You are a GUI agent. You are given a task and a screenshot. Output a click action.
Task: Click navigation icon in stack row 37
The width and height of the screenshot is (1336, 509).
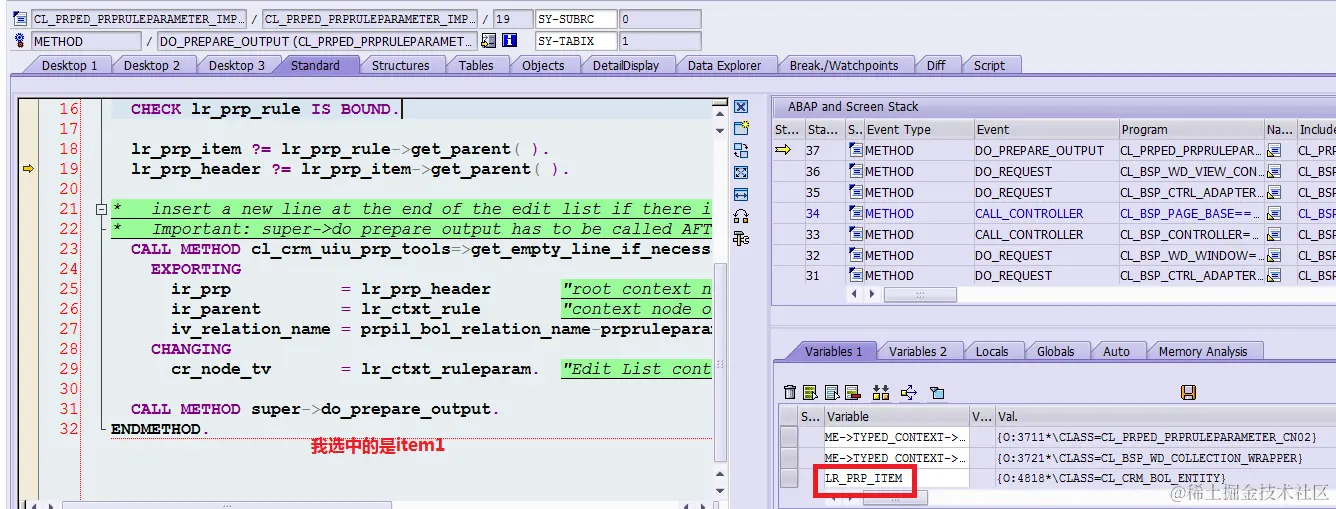coord(1274,151)
